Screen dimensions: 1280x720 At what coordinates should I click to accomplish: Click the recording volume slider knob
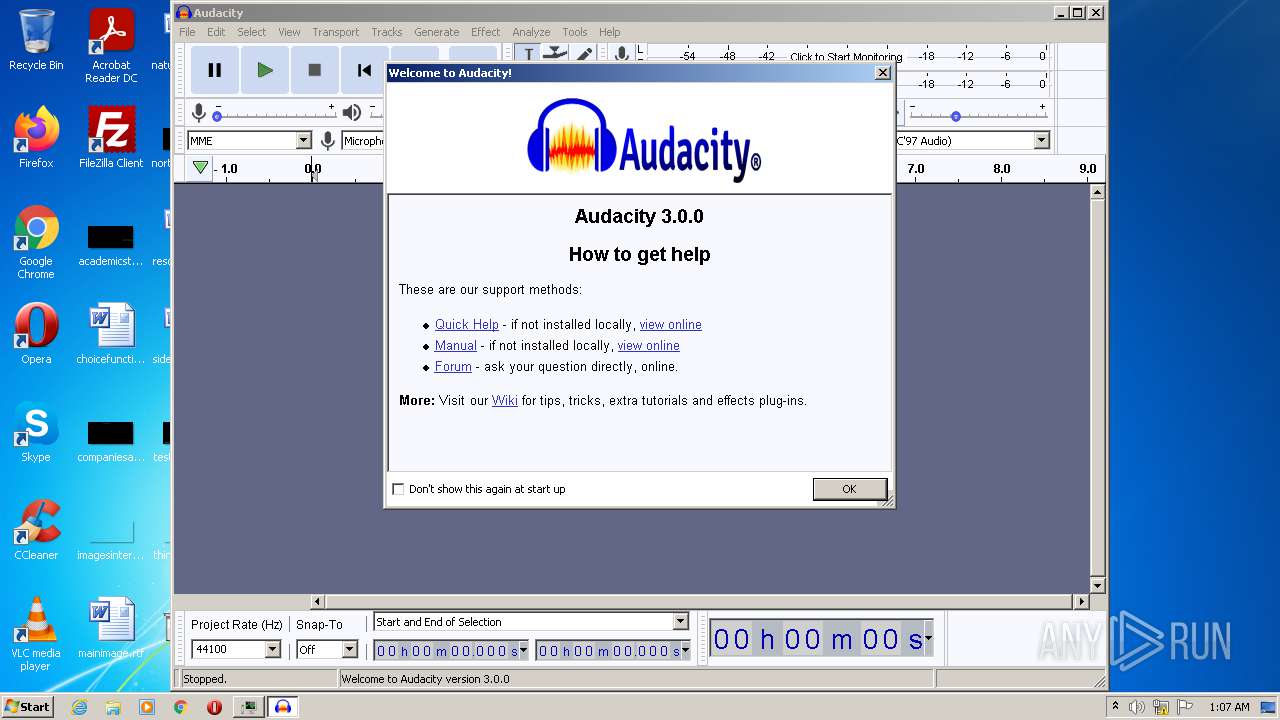pos(217,117)
